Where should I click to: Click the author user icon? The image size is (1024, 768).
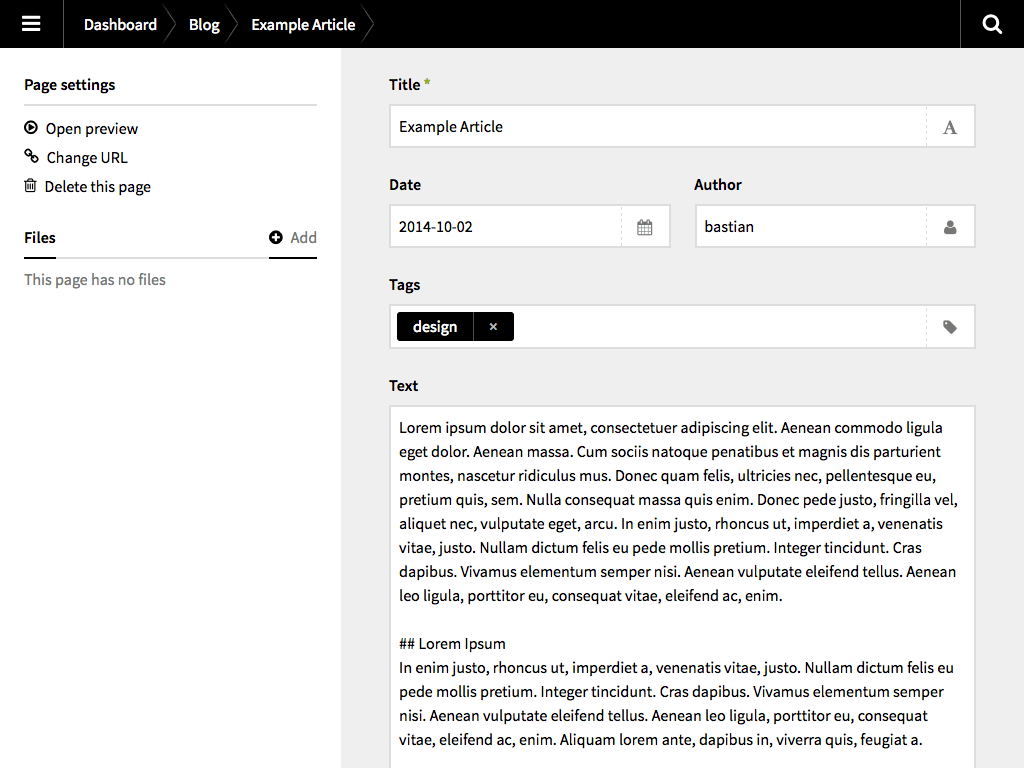point(950,227)
